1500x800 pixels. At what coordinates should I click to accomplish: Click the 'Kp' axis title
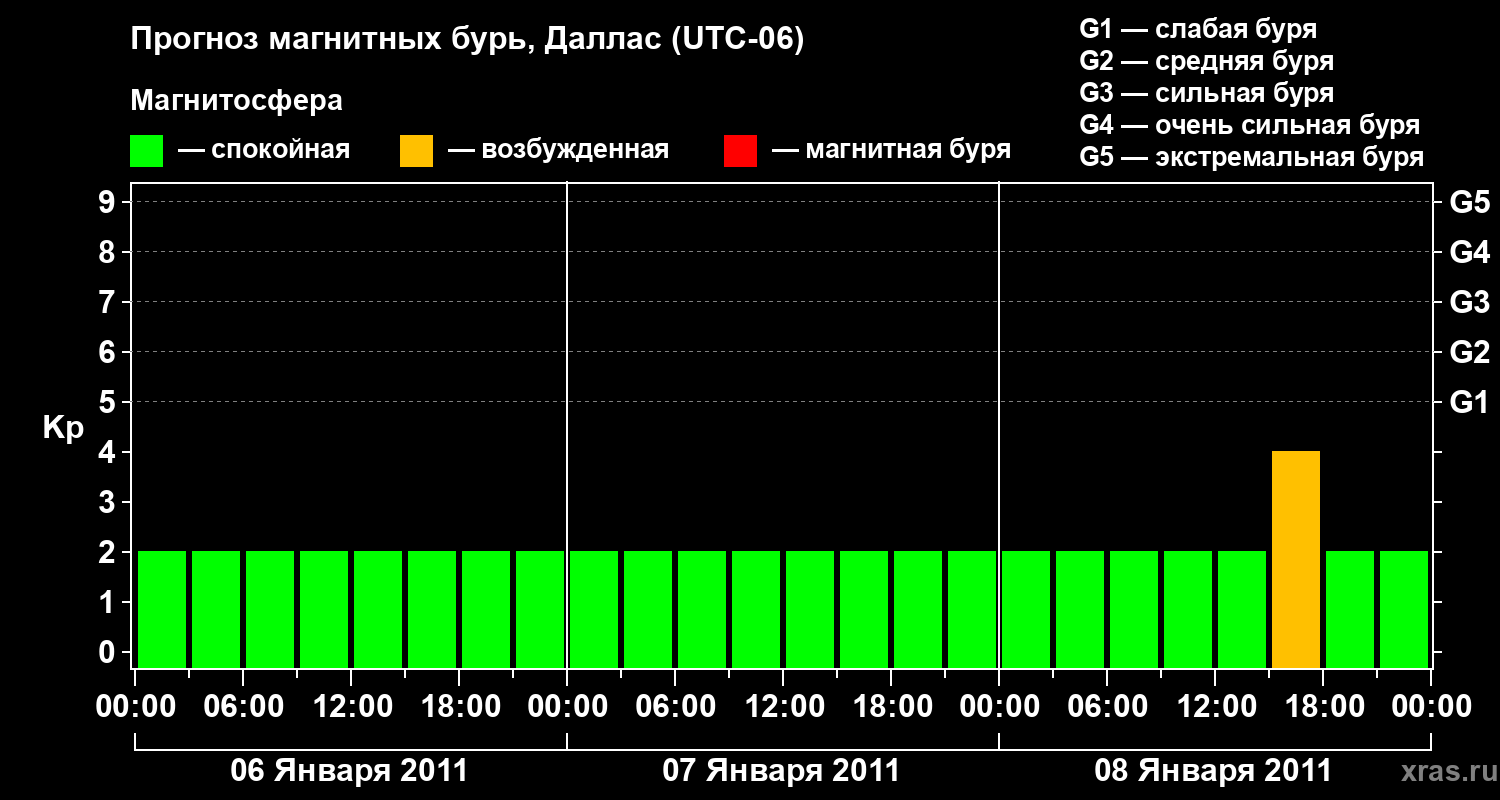[x=63, y=428]
